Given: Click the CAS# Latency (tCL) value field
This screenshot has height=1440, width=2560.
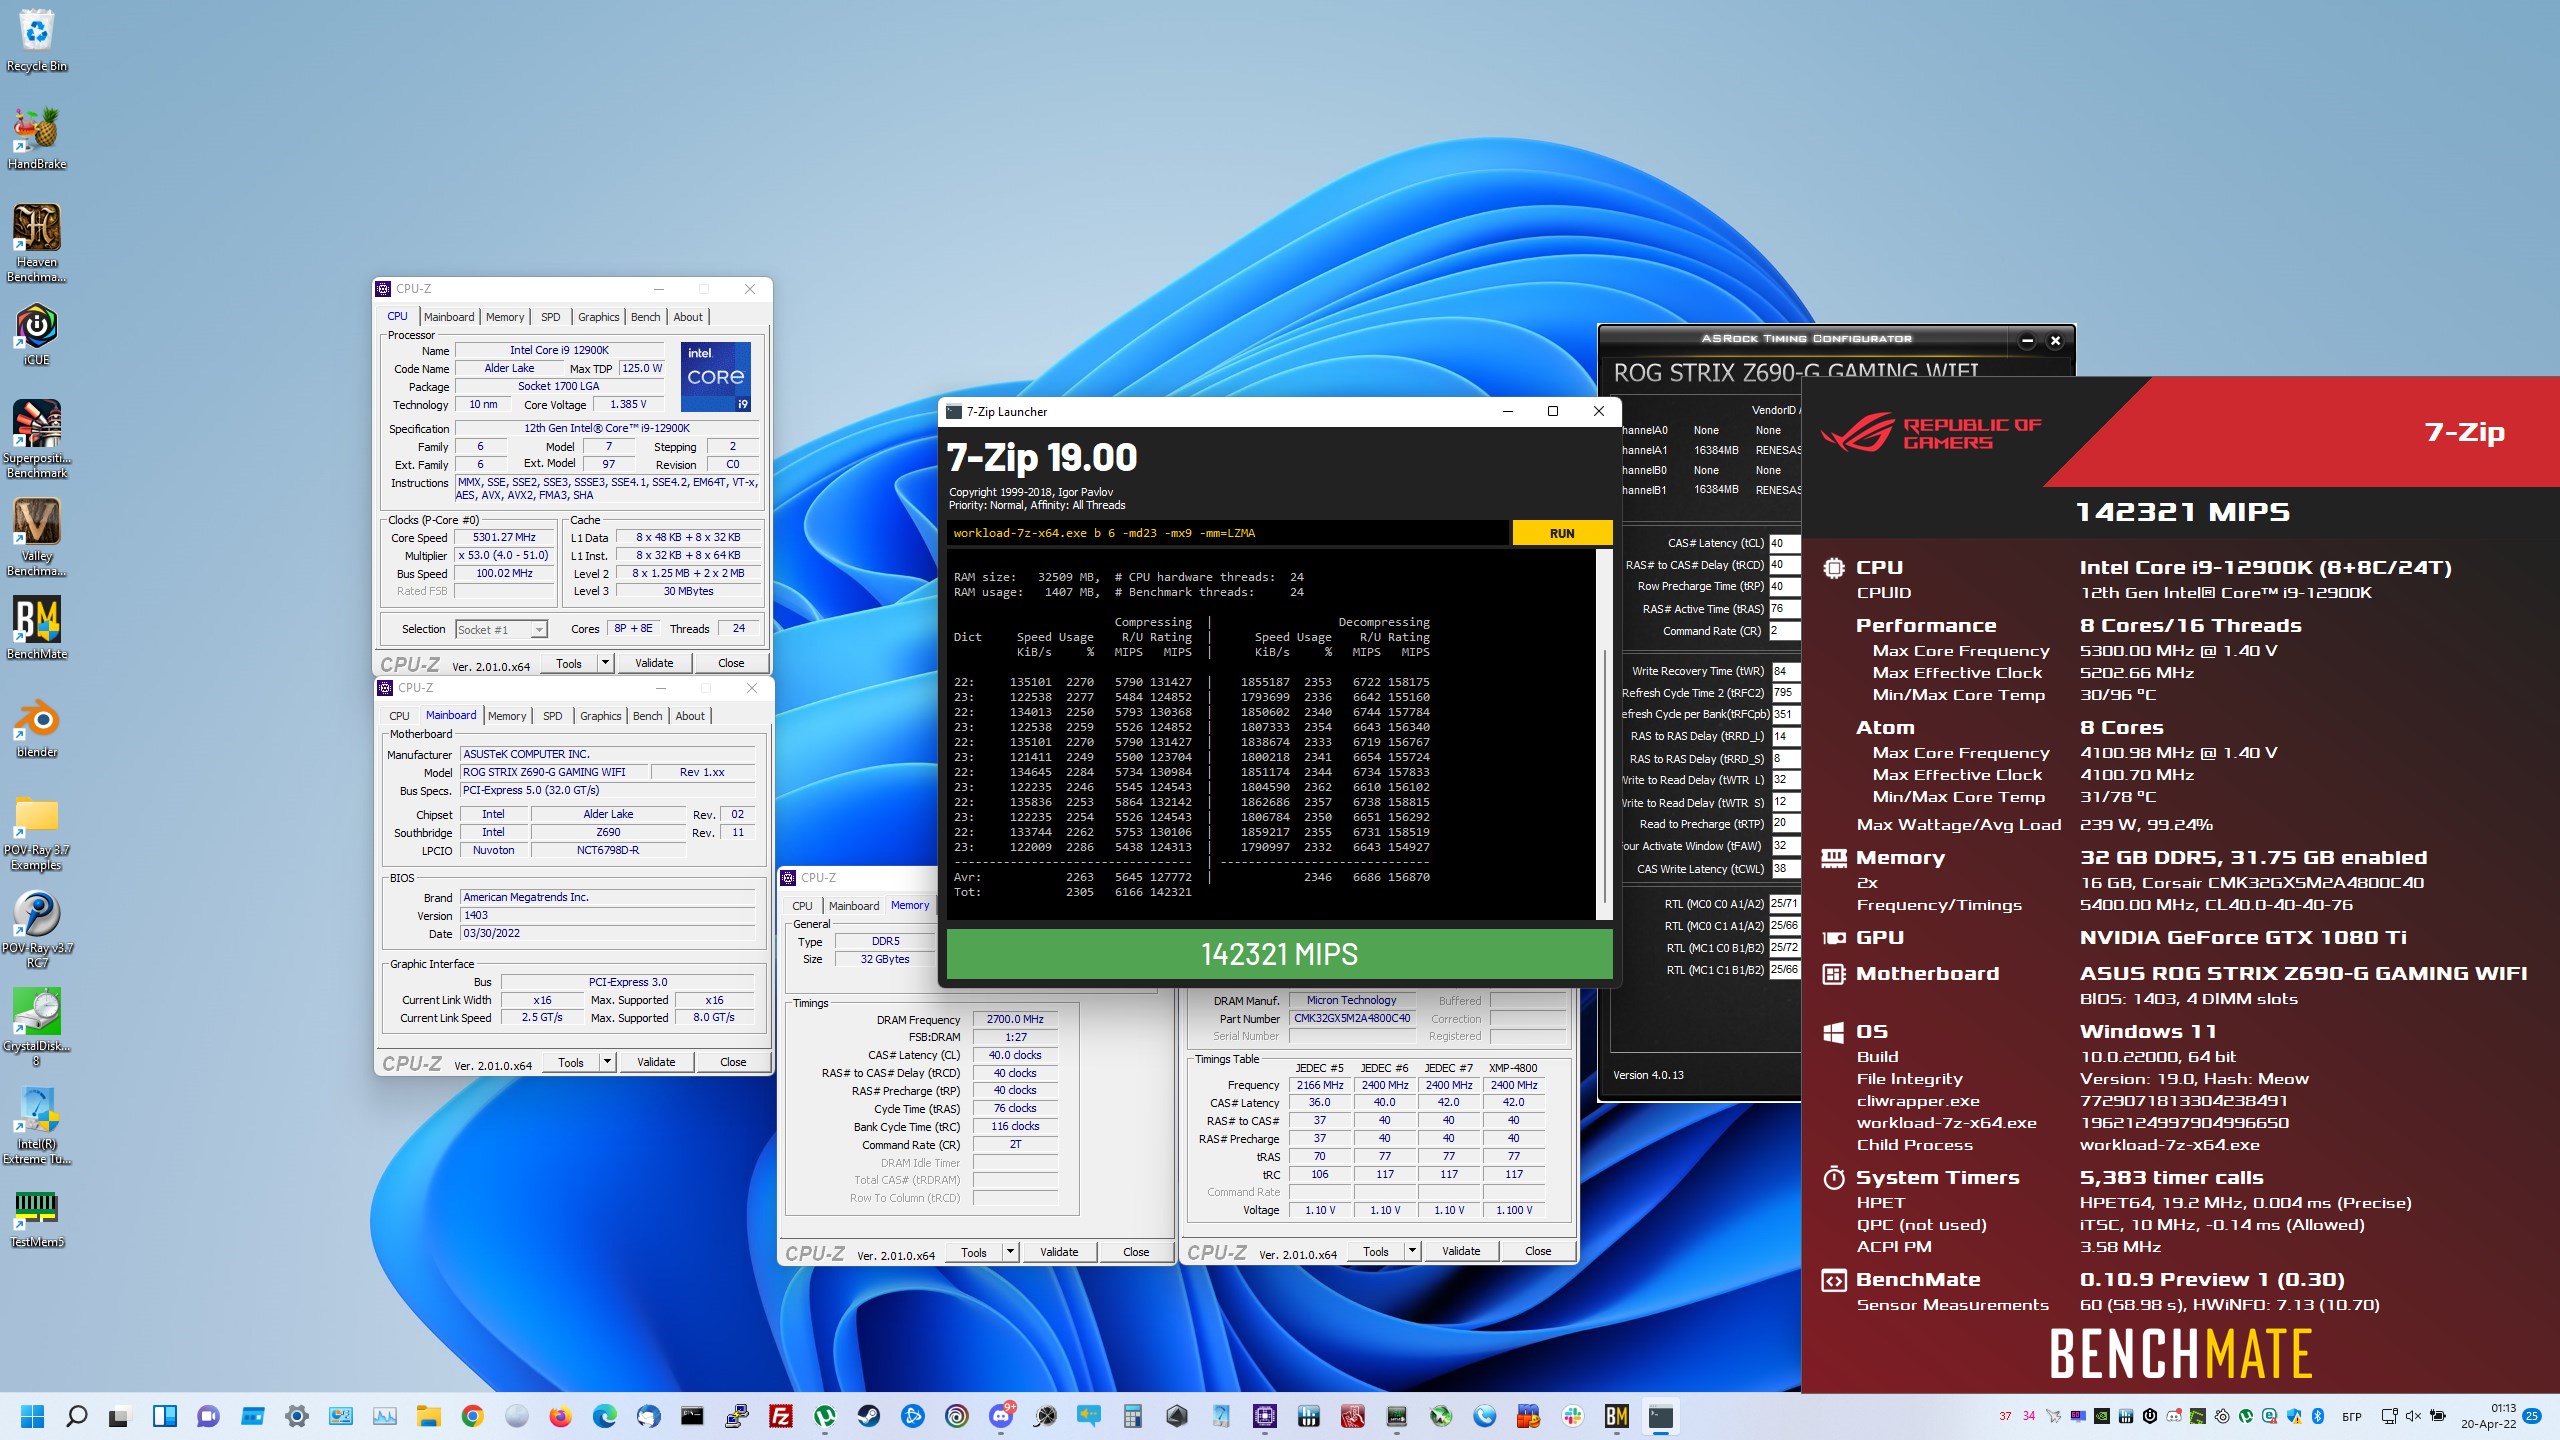Looking at the screenshot, I should [1783, 543].
